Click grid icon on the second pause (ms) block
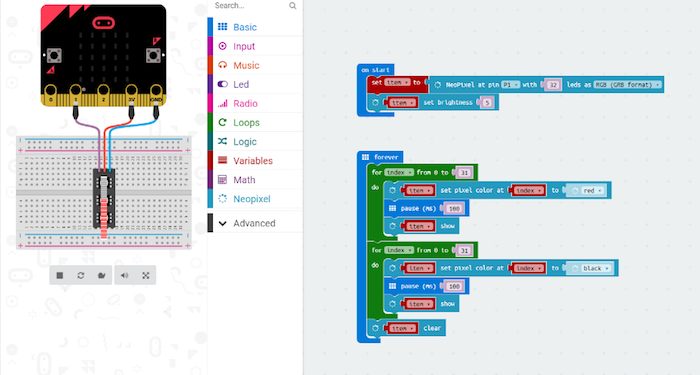Viewport: 700px width, 375px height. tap(392, 286)
